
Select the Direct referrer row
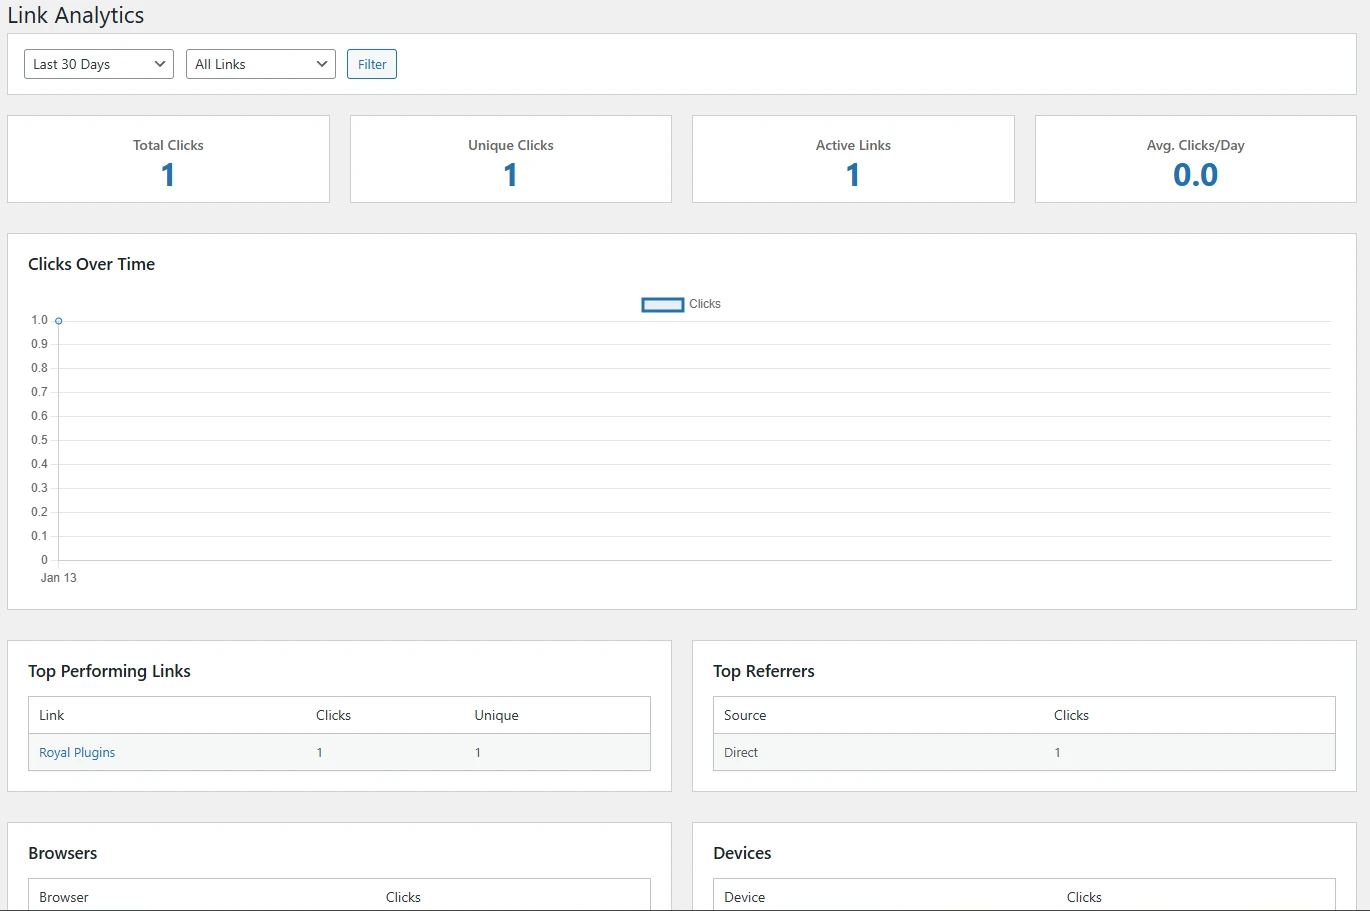740,752
